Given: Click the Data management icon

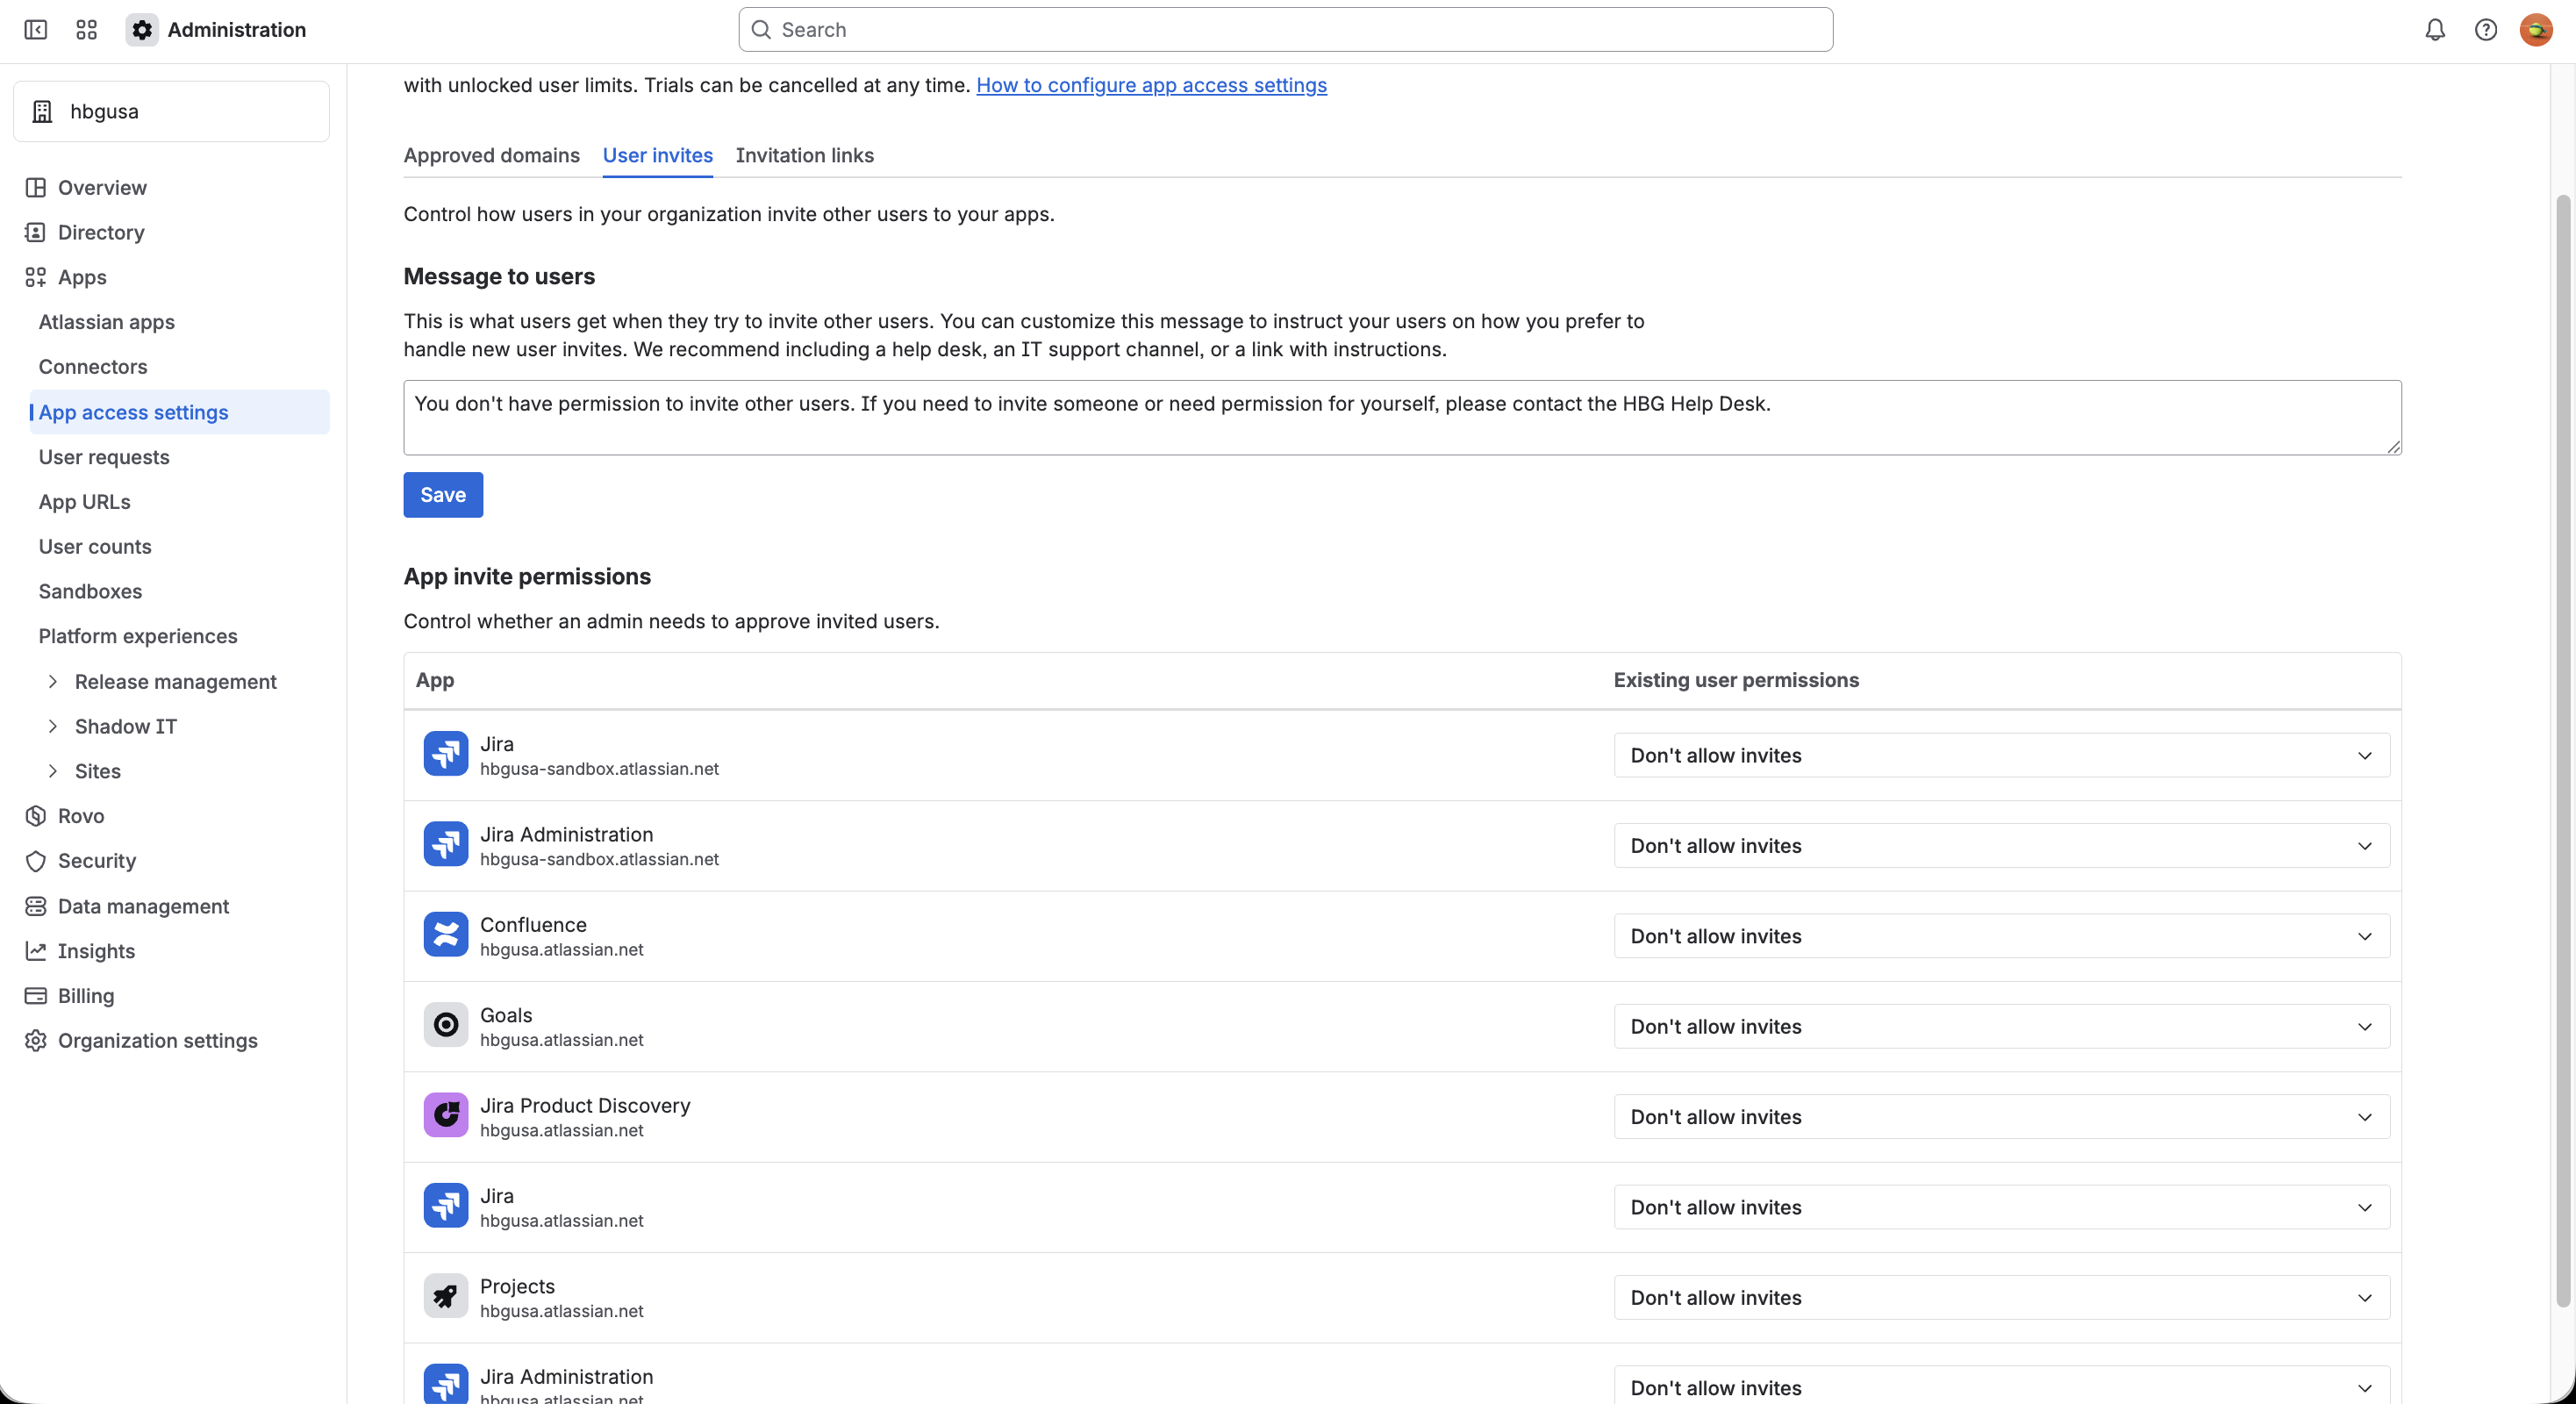Looking at the screenshot, I should (x=36, y=906).
